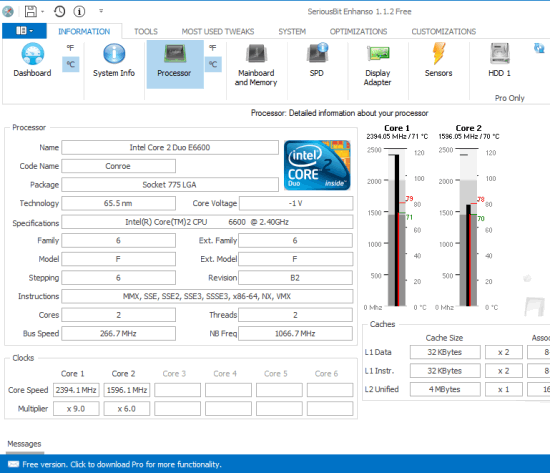
Task: Open the Dashboard view
Action: (x=32, y=60)
